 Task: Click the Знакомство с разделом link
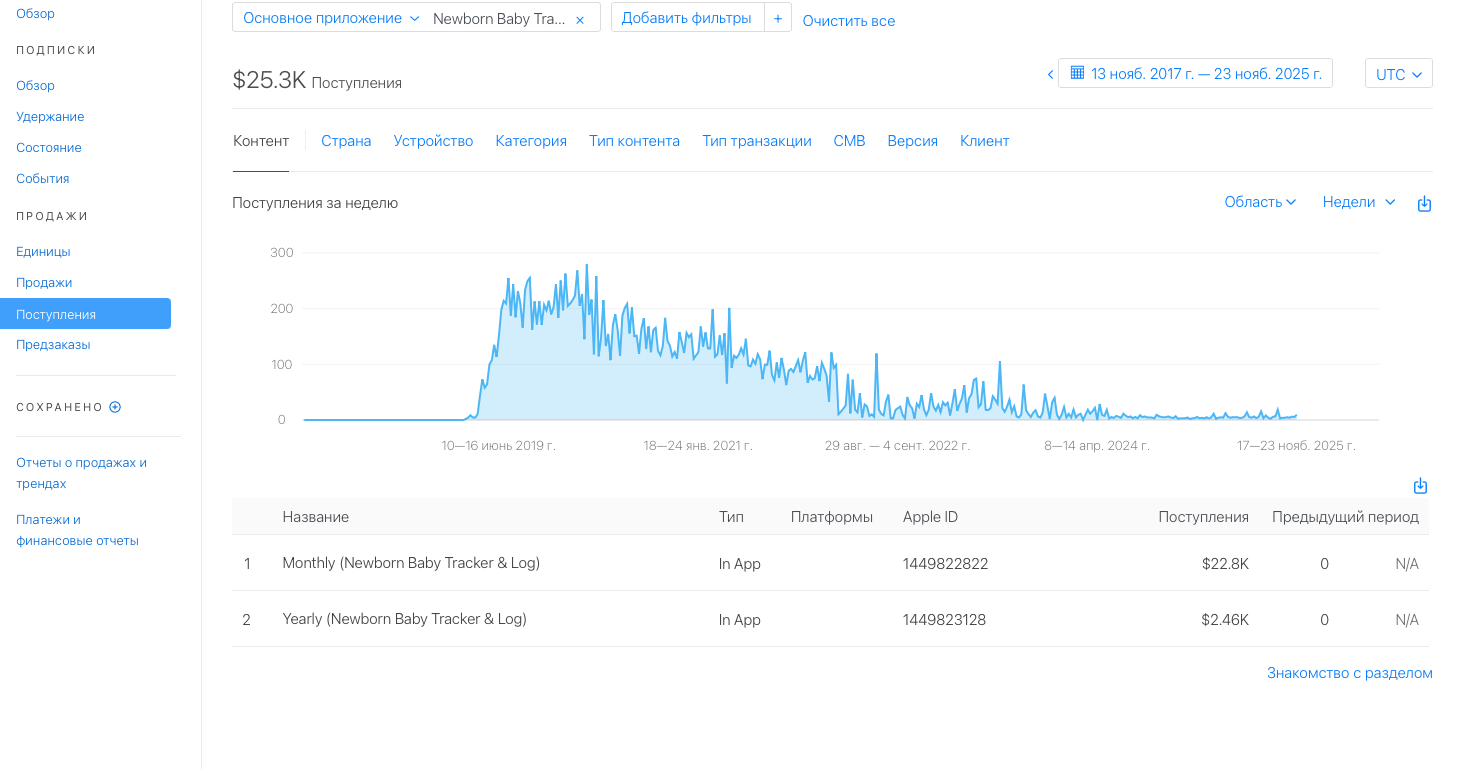point(1349,673)
